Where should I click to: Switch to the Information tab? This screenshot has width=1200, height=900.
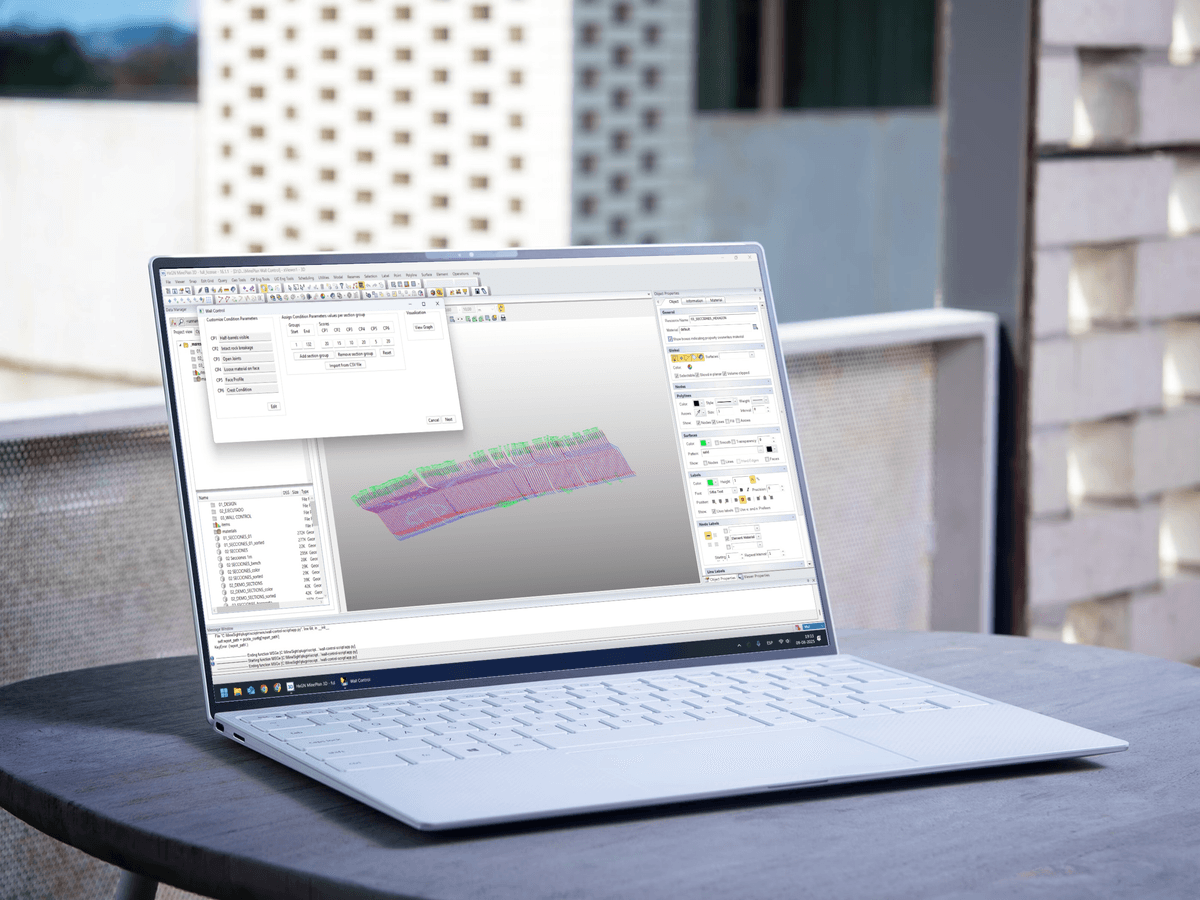pyautogui.click(x=695, y=301)
